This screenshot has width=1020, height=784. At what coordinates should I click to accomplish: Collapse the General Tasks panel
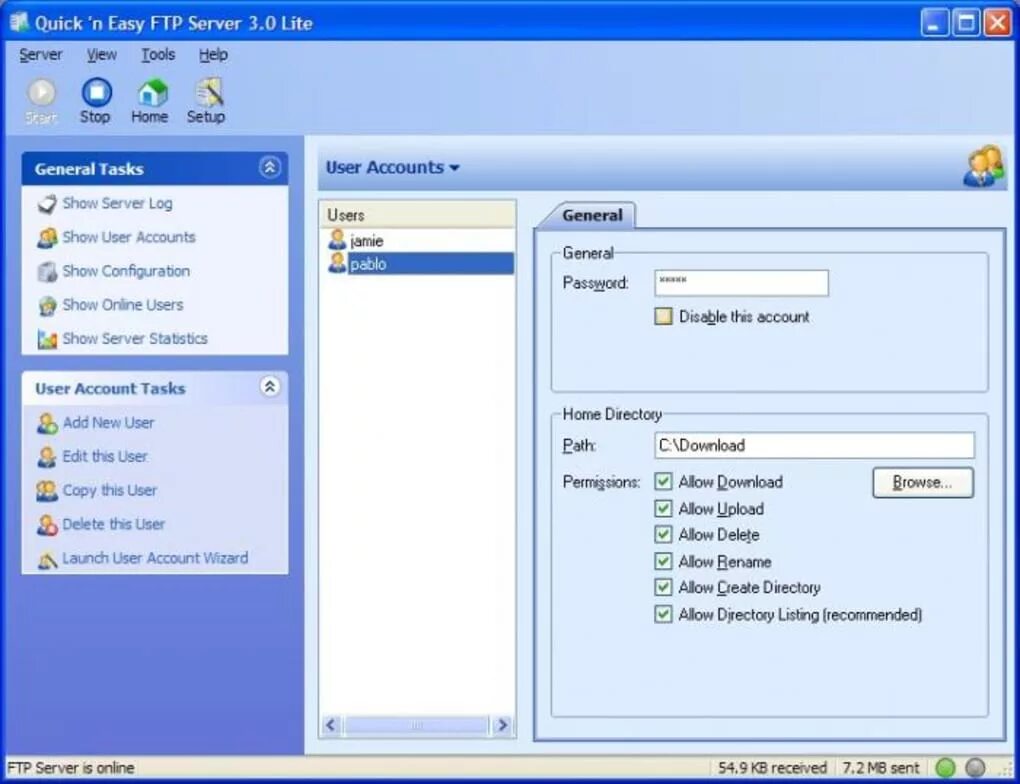point(270,167)
